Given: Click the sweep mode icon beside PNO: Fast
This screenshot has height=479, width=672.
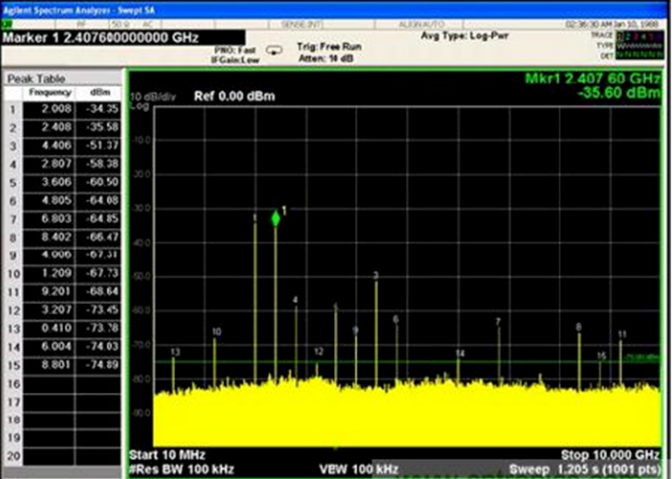Looking at the screenshot, I should coord(272,49).
